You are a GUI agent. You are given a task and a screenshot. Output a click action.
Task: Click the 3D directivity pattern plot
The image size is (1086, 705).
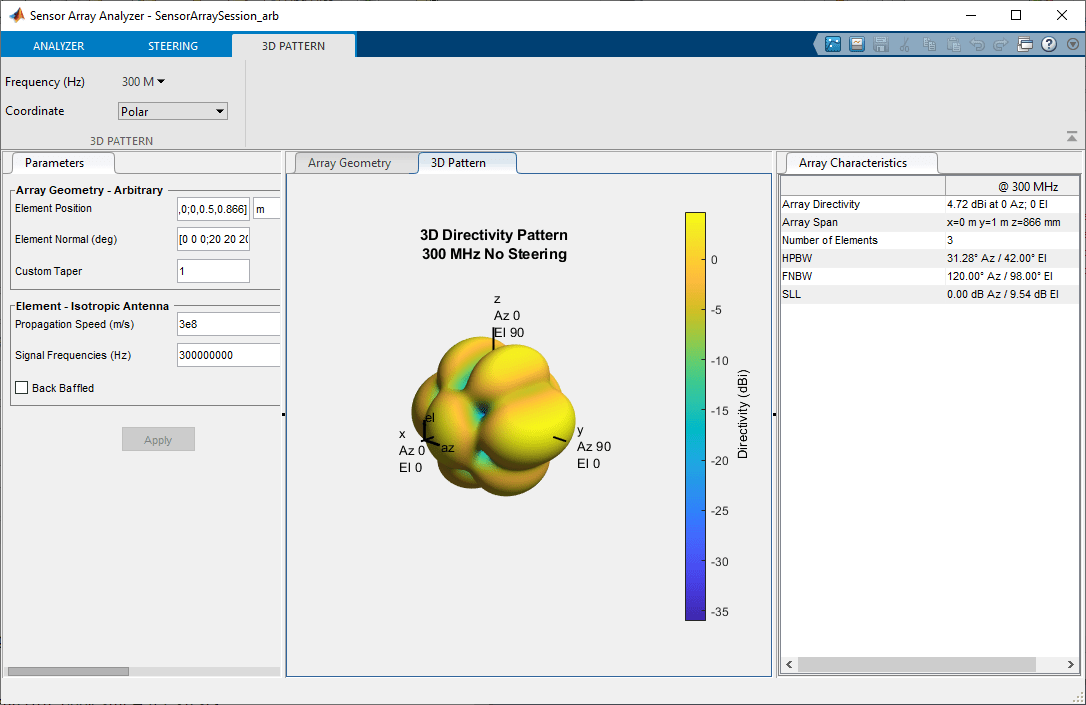(x=493, y=416)
